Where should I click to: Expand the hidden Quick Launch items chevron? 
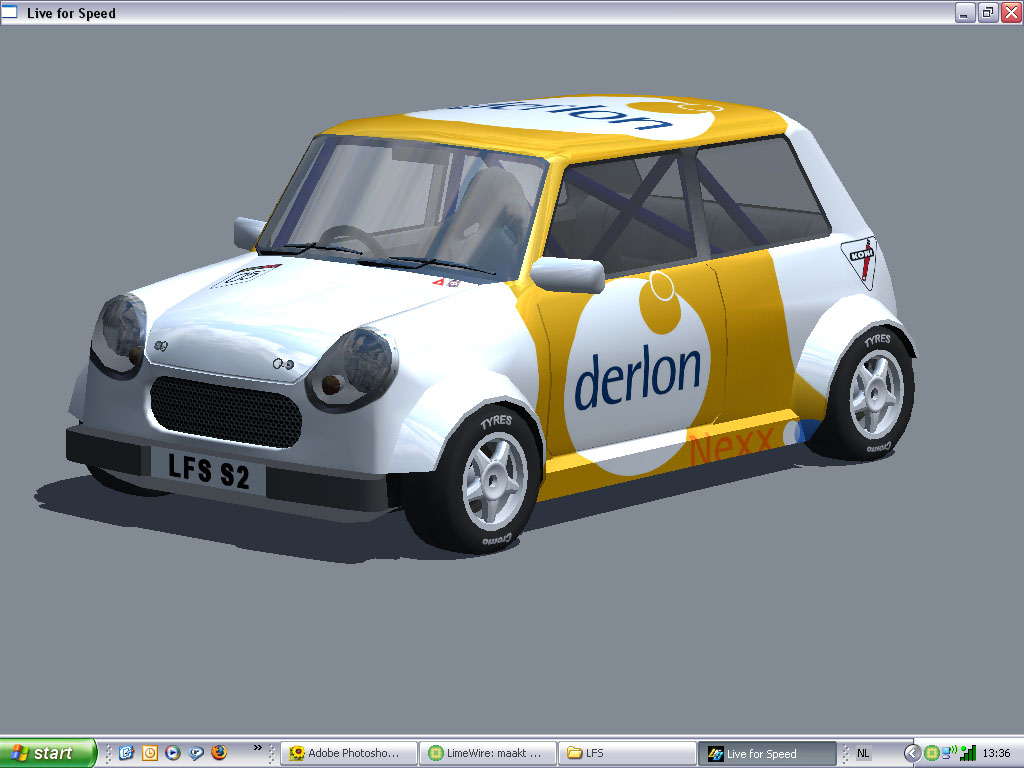click(x=257, y=748)
